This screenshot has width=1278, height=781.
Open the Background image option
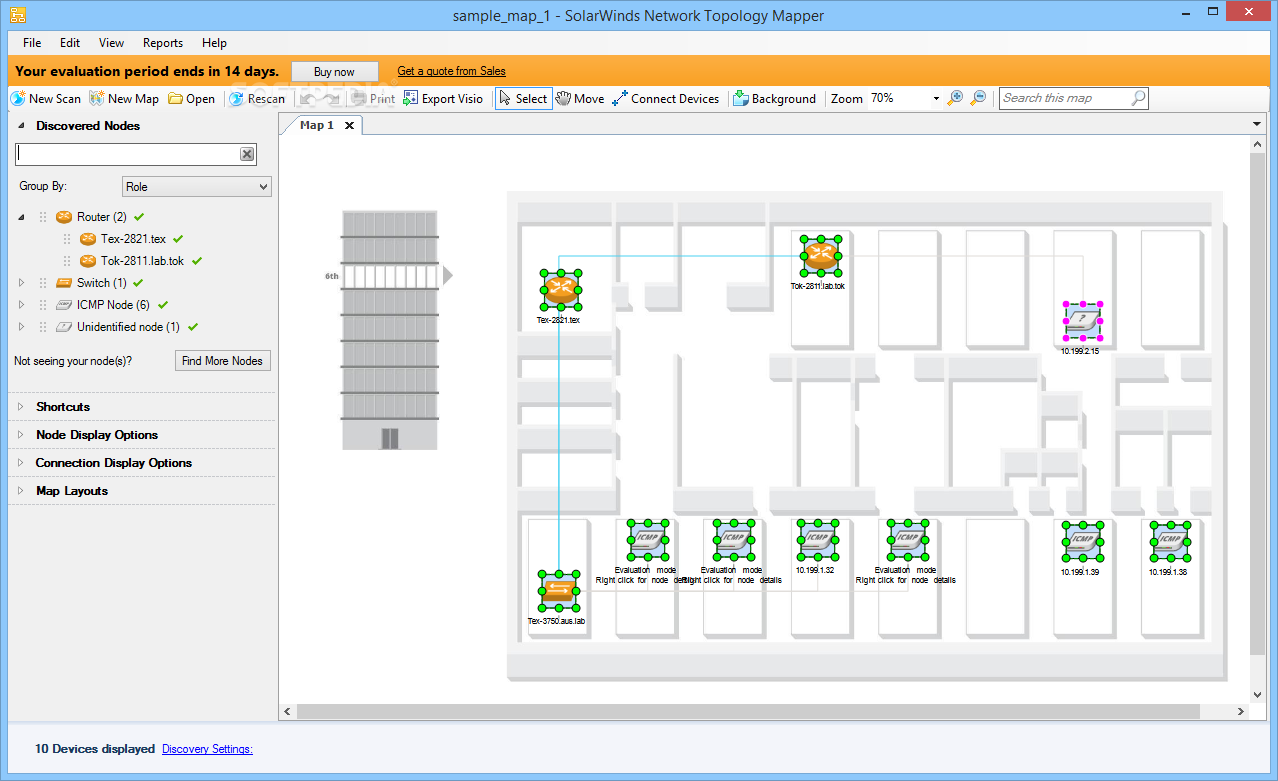(774, 98)
